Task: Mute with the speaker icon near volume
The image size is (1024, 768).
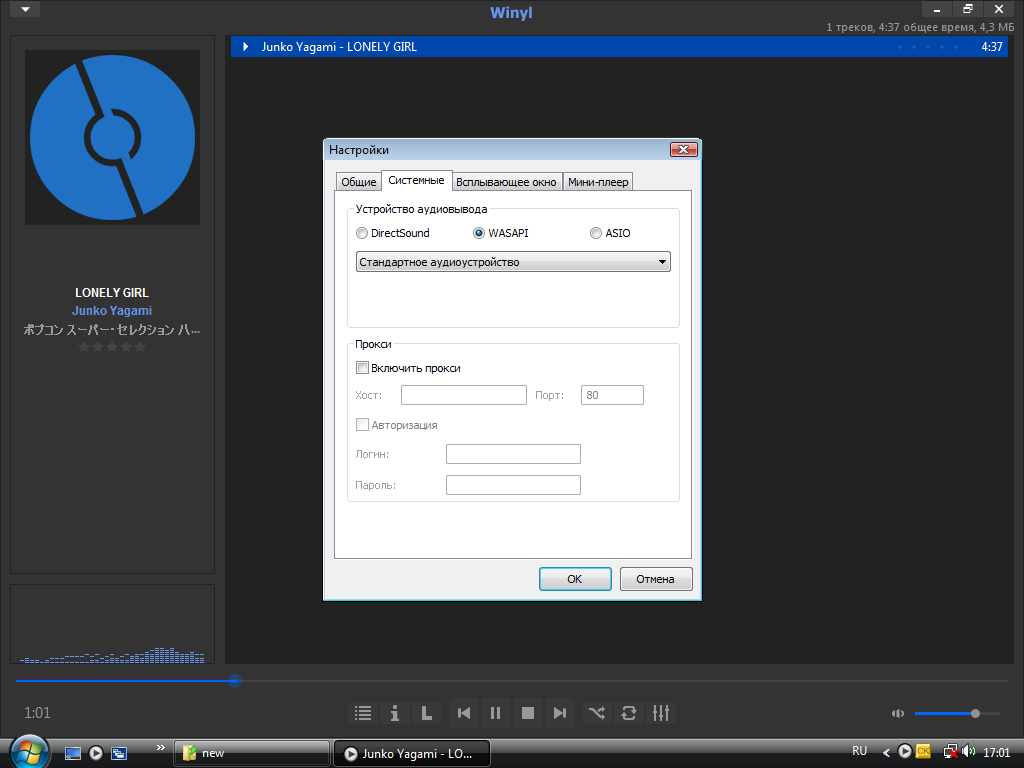Action: click(899, 713)
